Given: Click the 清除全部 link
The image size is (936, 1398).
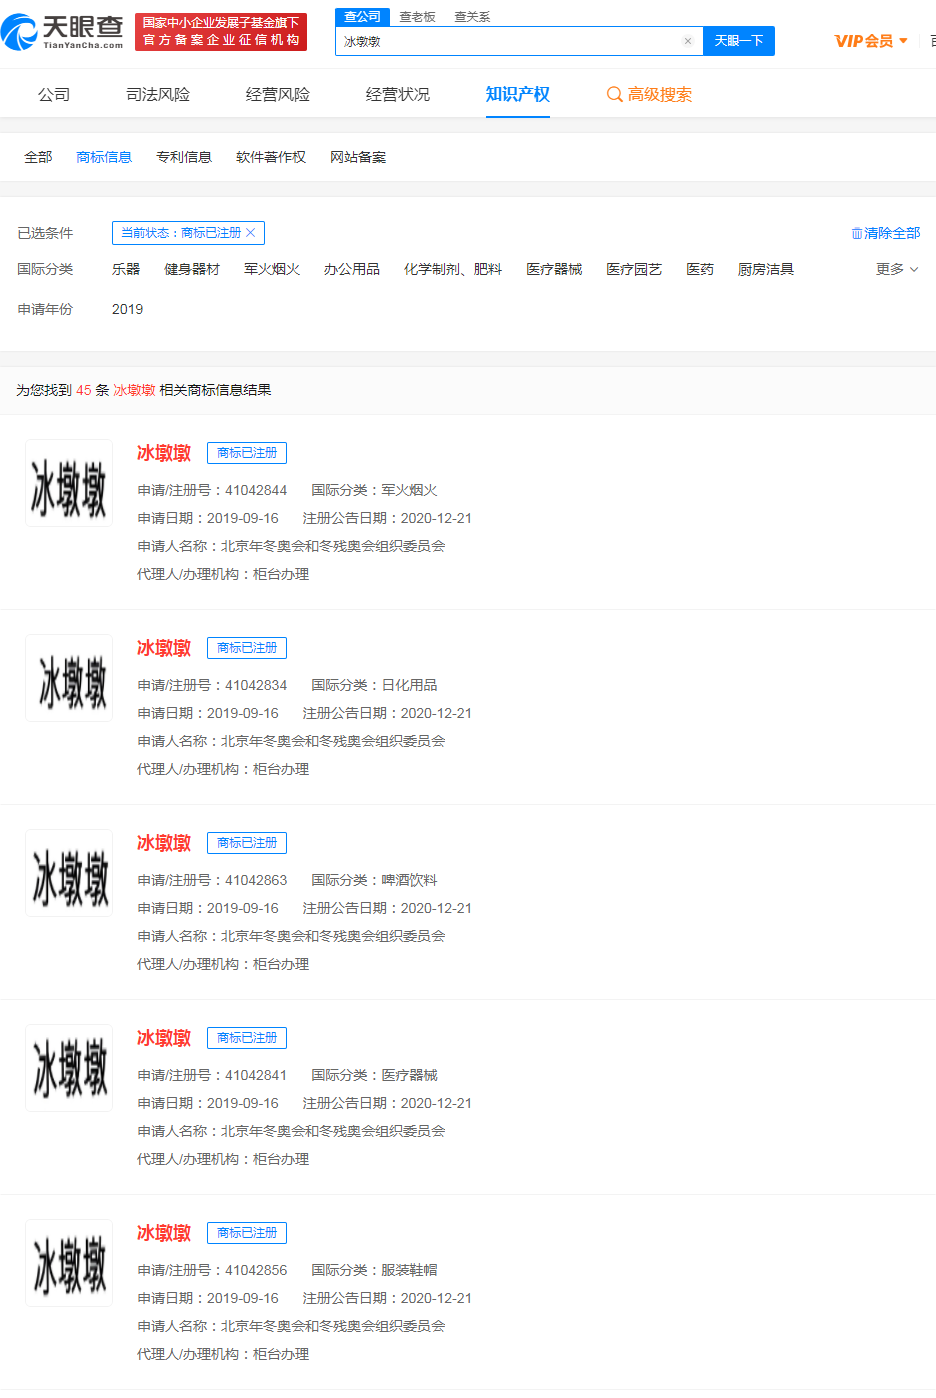Looking at the screenshot, I should pos(891,232).
